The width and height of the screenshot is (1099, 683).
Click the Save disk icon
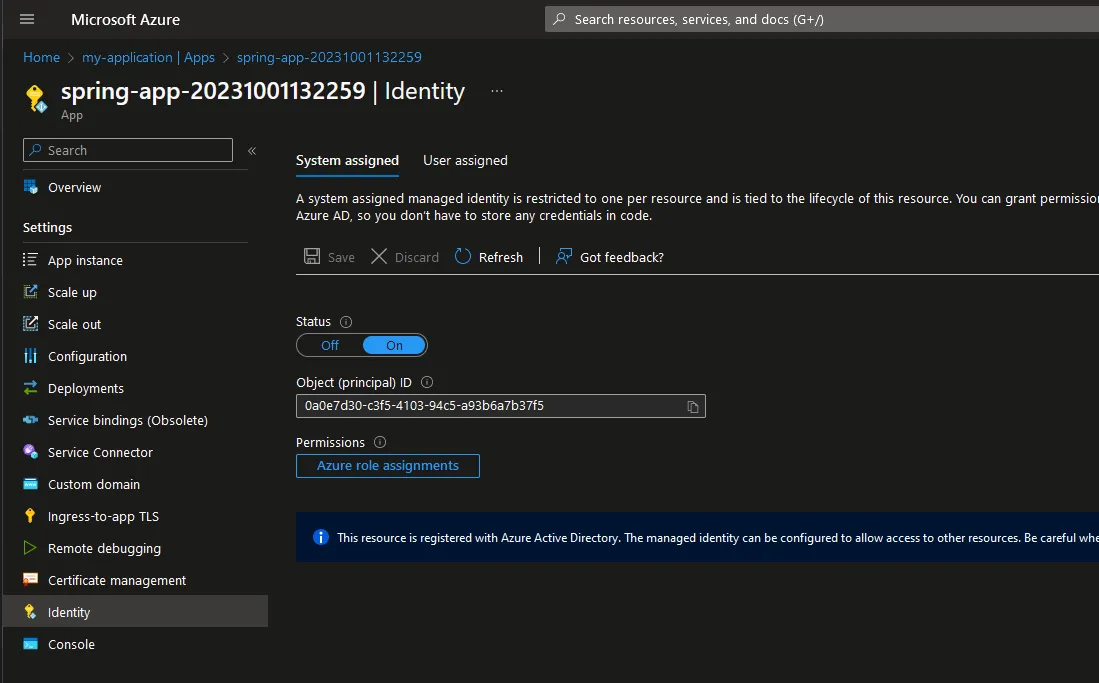[312, 257]
